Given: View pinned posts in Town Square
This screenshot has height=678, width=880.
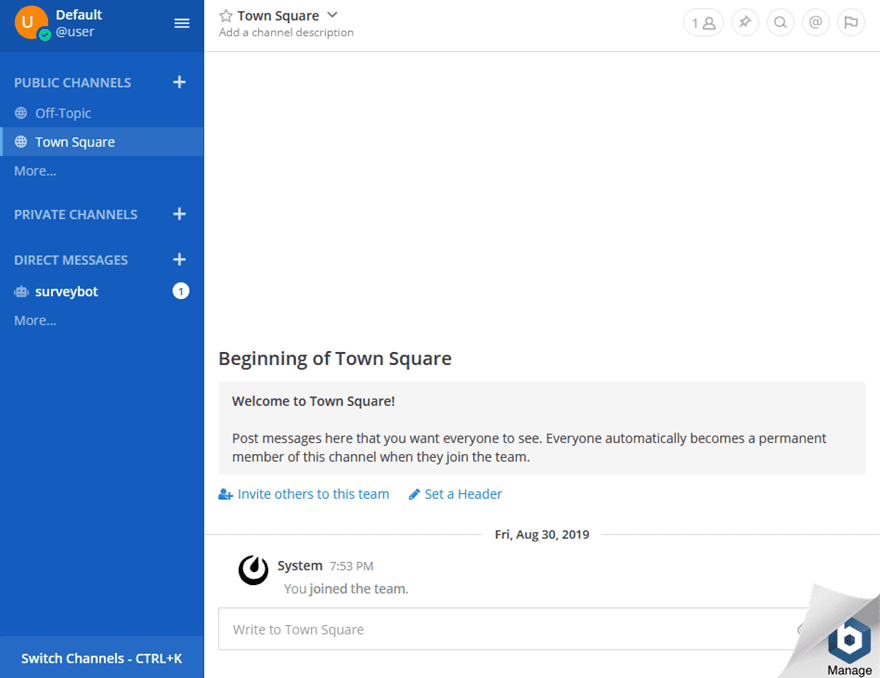Looking at the screenshot, I should (x=744, y=22).
